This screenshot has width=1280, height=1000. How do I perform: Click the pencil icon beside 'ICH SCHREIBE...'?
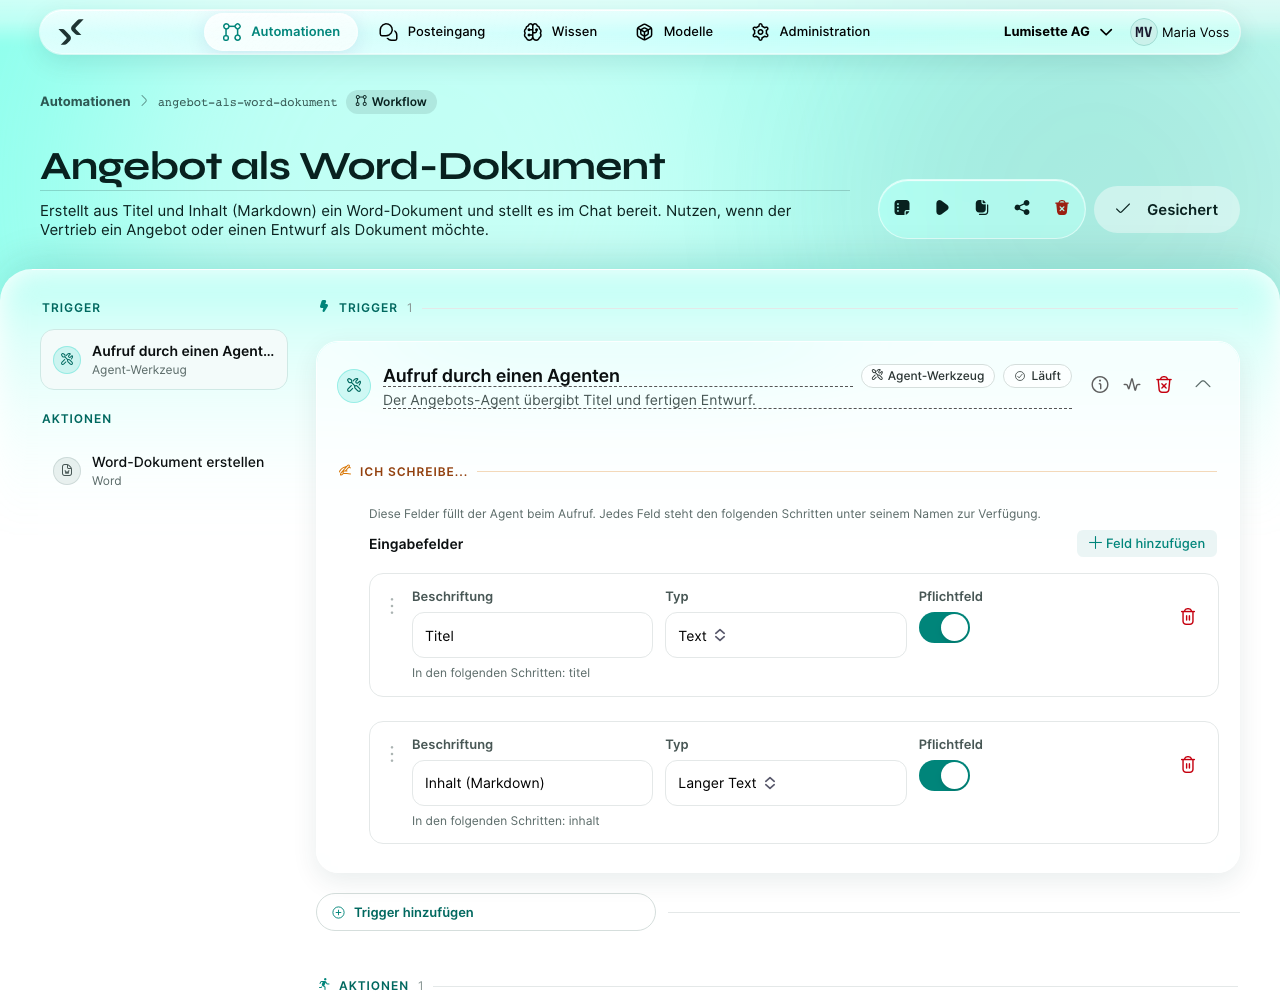[x=345, y=471]
